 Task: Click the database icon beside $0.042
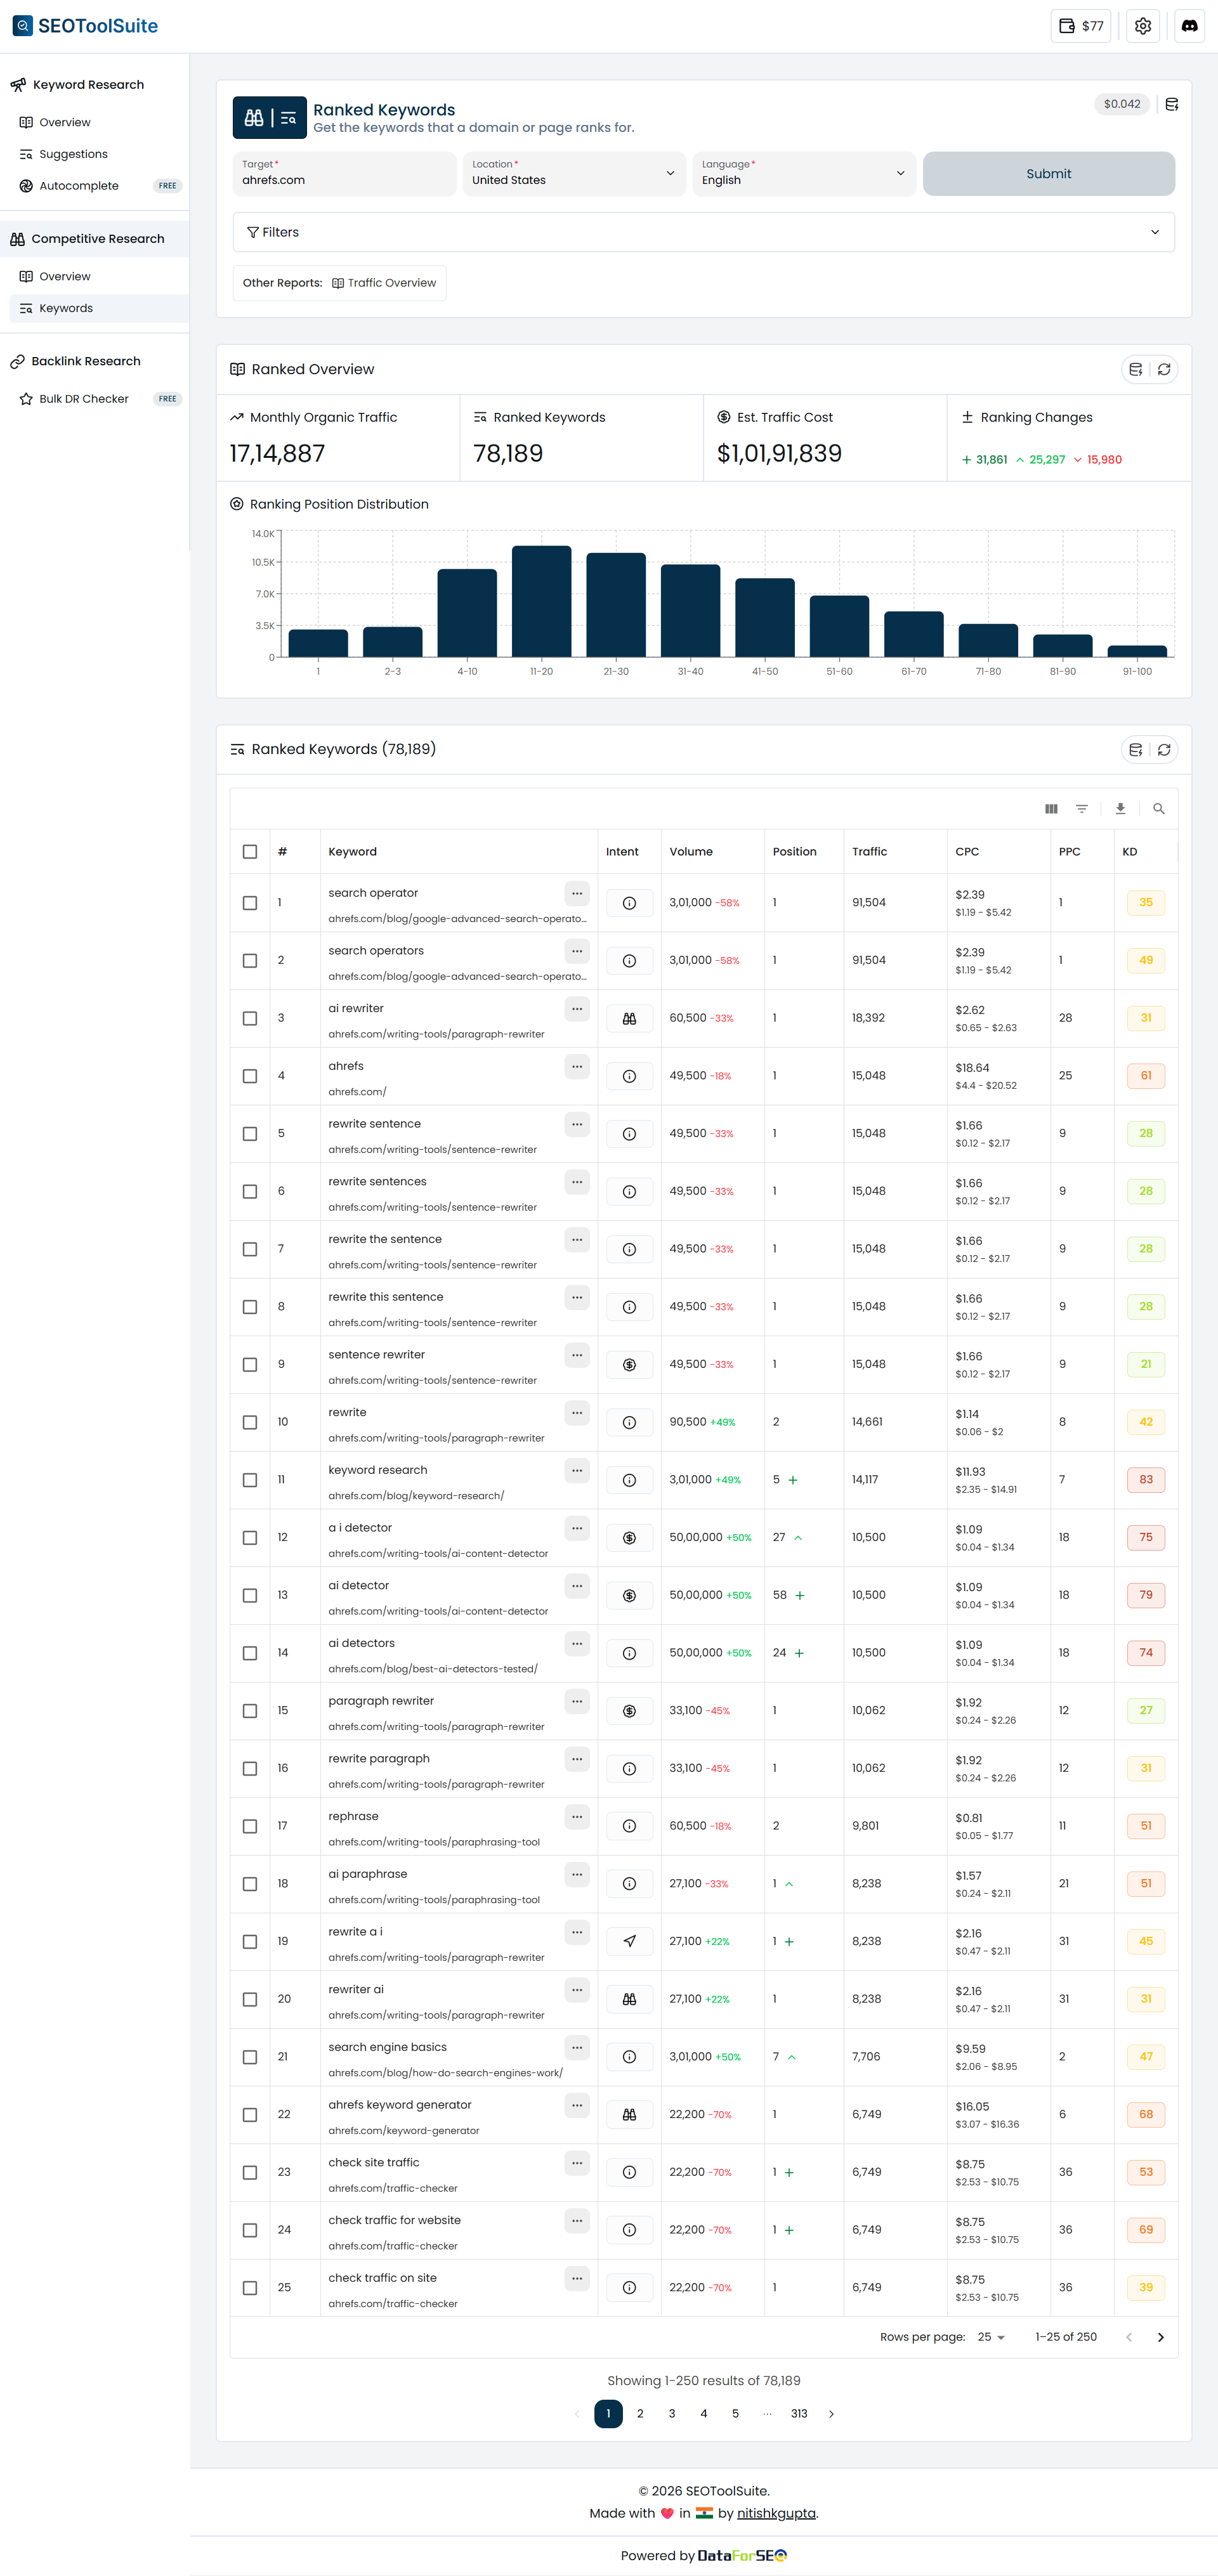1172,104
